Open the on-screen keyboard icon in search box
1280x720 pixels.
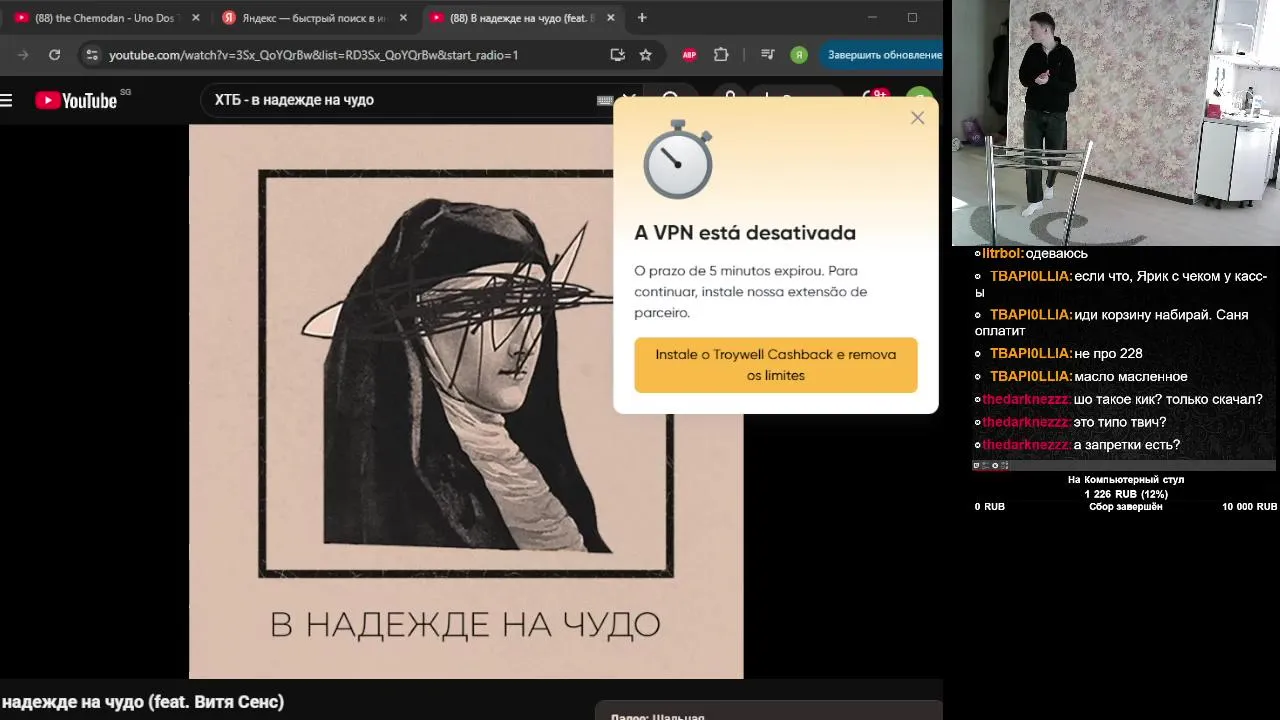pyautogui.click(x=604, y=100)
